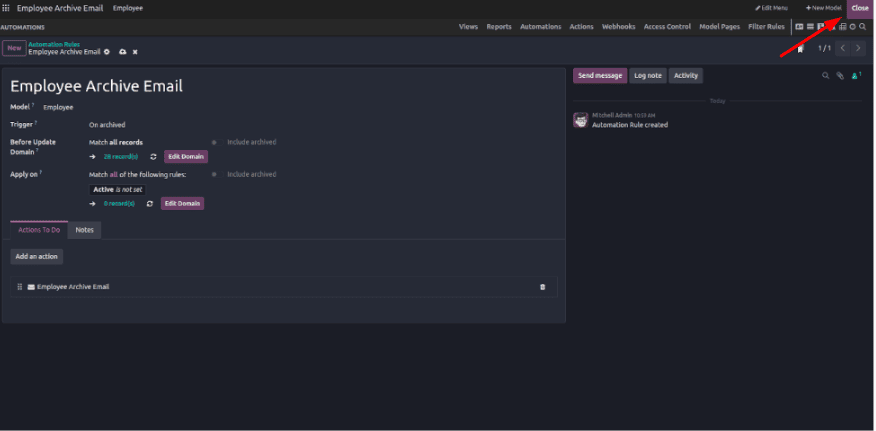
Task: Open the Model field showing Employee
Action: pos(58,107)
